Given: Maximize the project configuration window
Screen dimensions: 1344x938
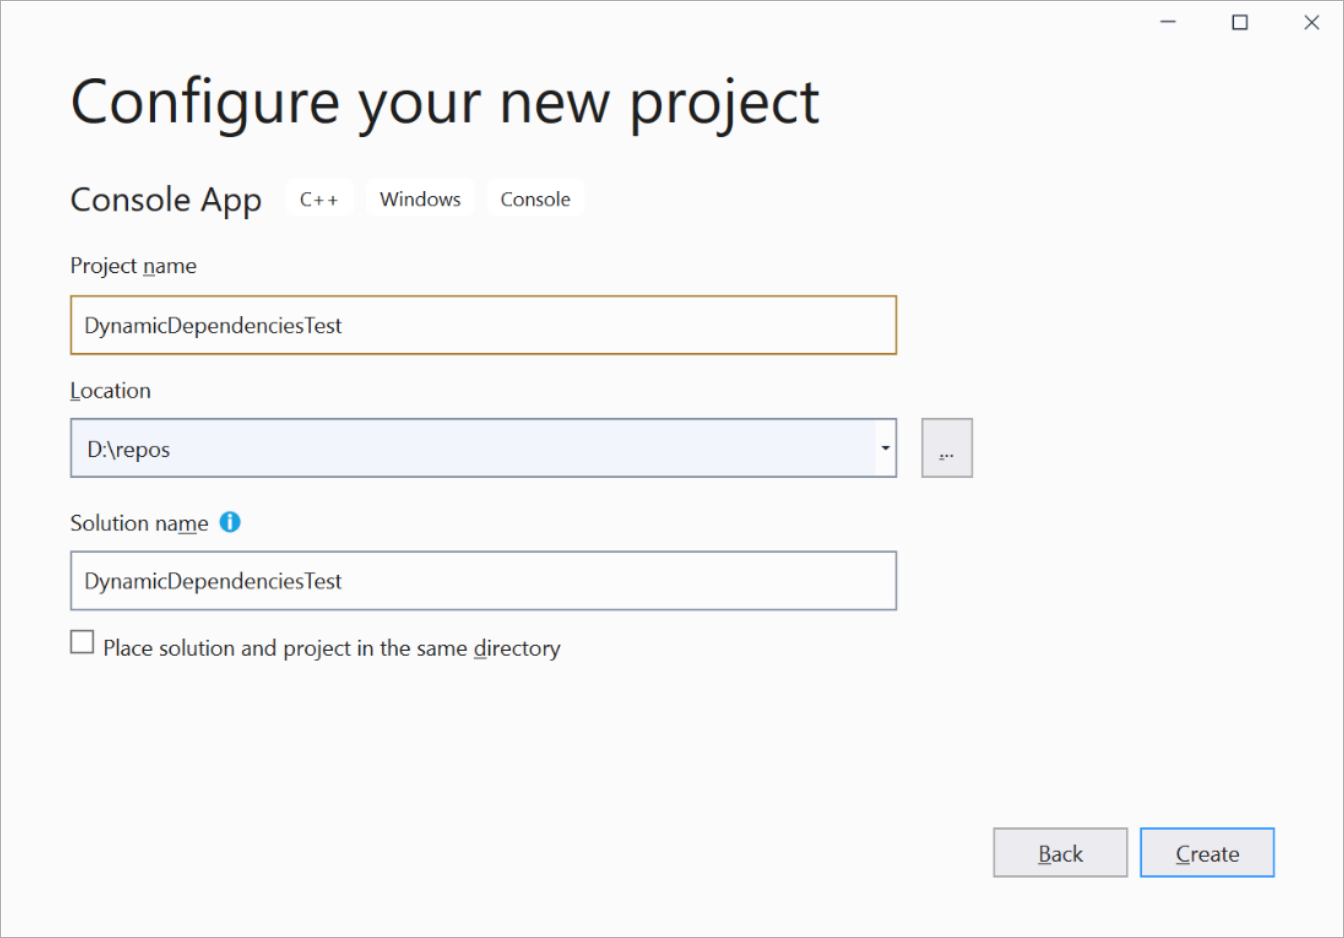Looking at the screenshot, I should click(x=1240, y=21).
